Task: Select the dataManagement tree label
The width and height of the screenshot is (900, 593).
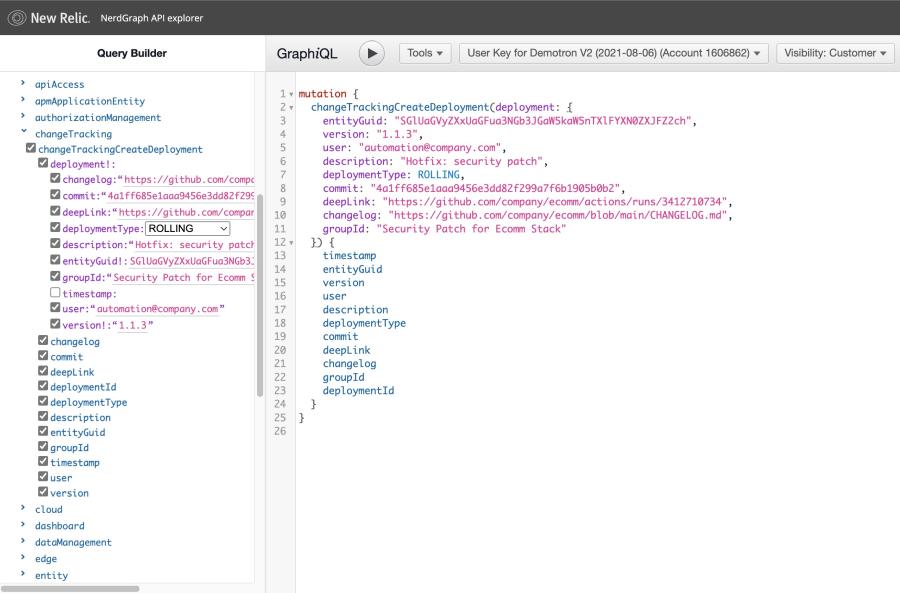Action: 73,542
